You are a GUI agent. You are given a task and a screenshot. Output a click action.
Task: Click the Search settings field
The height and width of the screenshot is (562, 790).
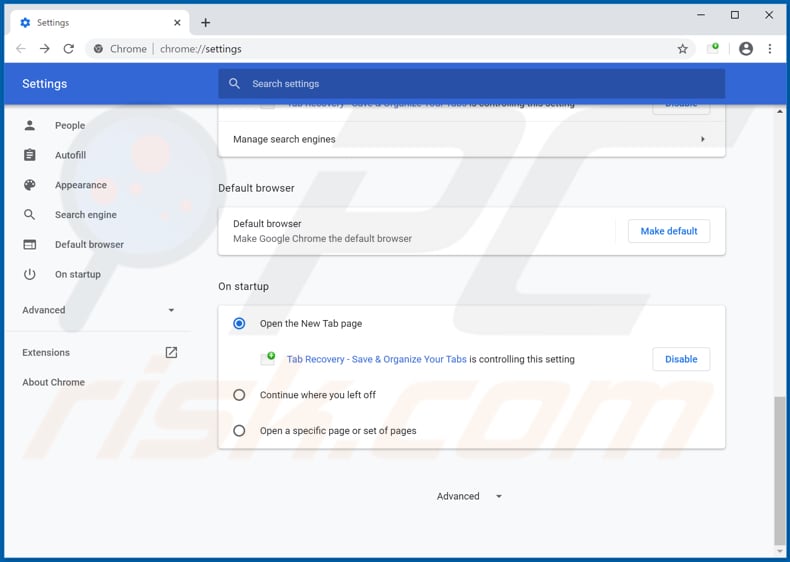[472, 84]
